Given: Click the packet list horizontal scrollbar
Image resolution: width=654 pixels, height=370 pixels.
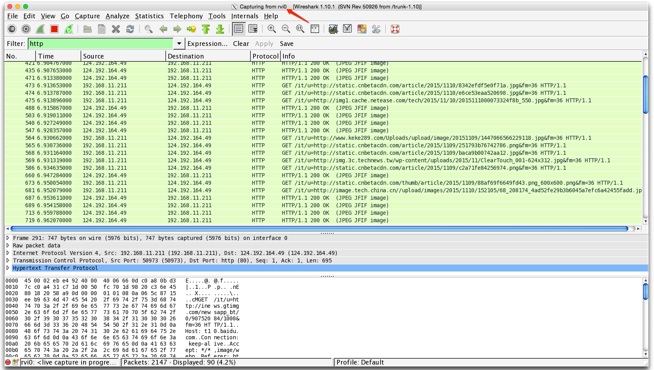Looking at the screenshot, I should [x=319, y=229].
